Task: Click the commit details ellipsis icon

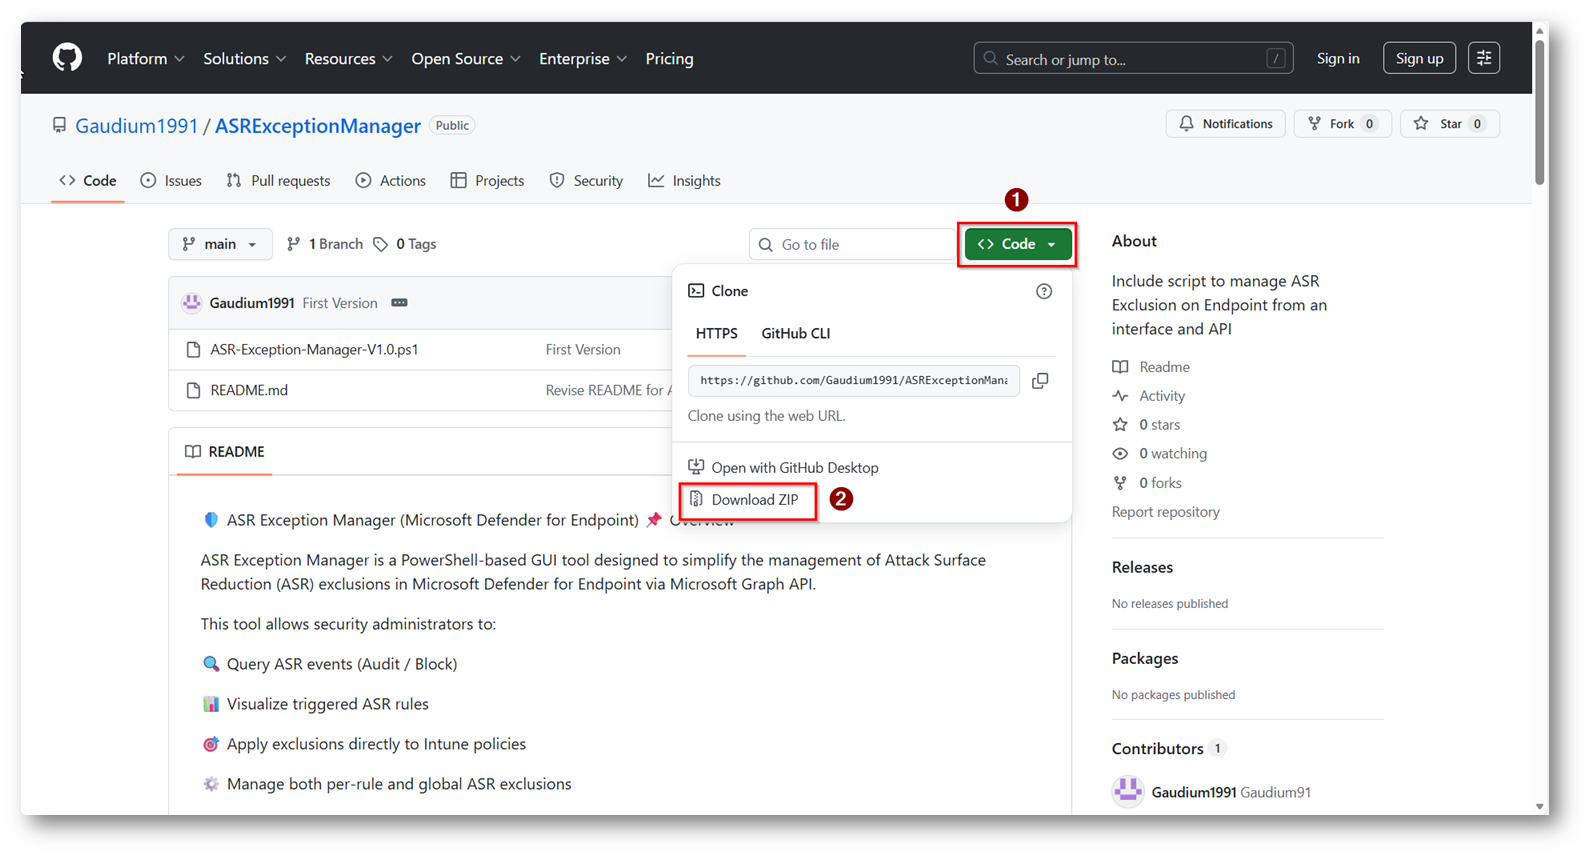Action: pos(399,303)
